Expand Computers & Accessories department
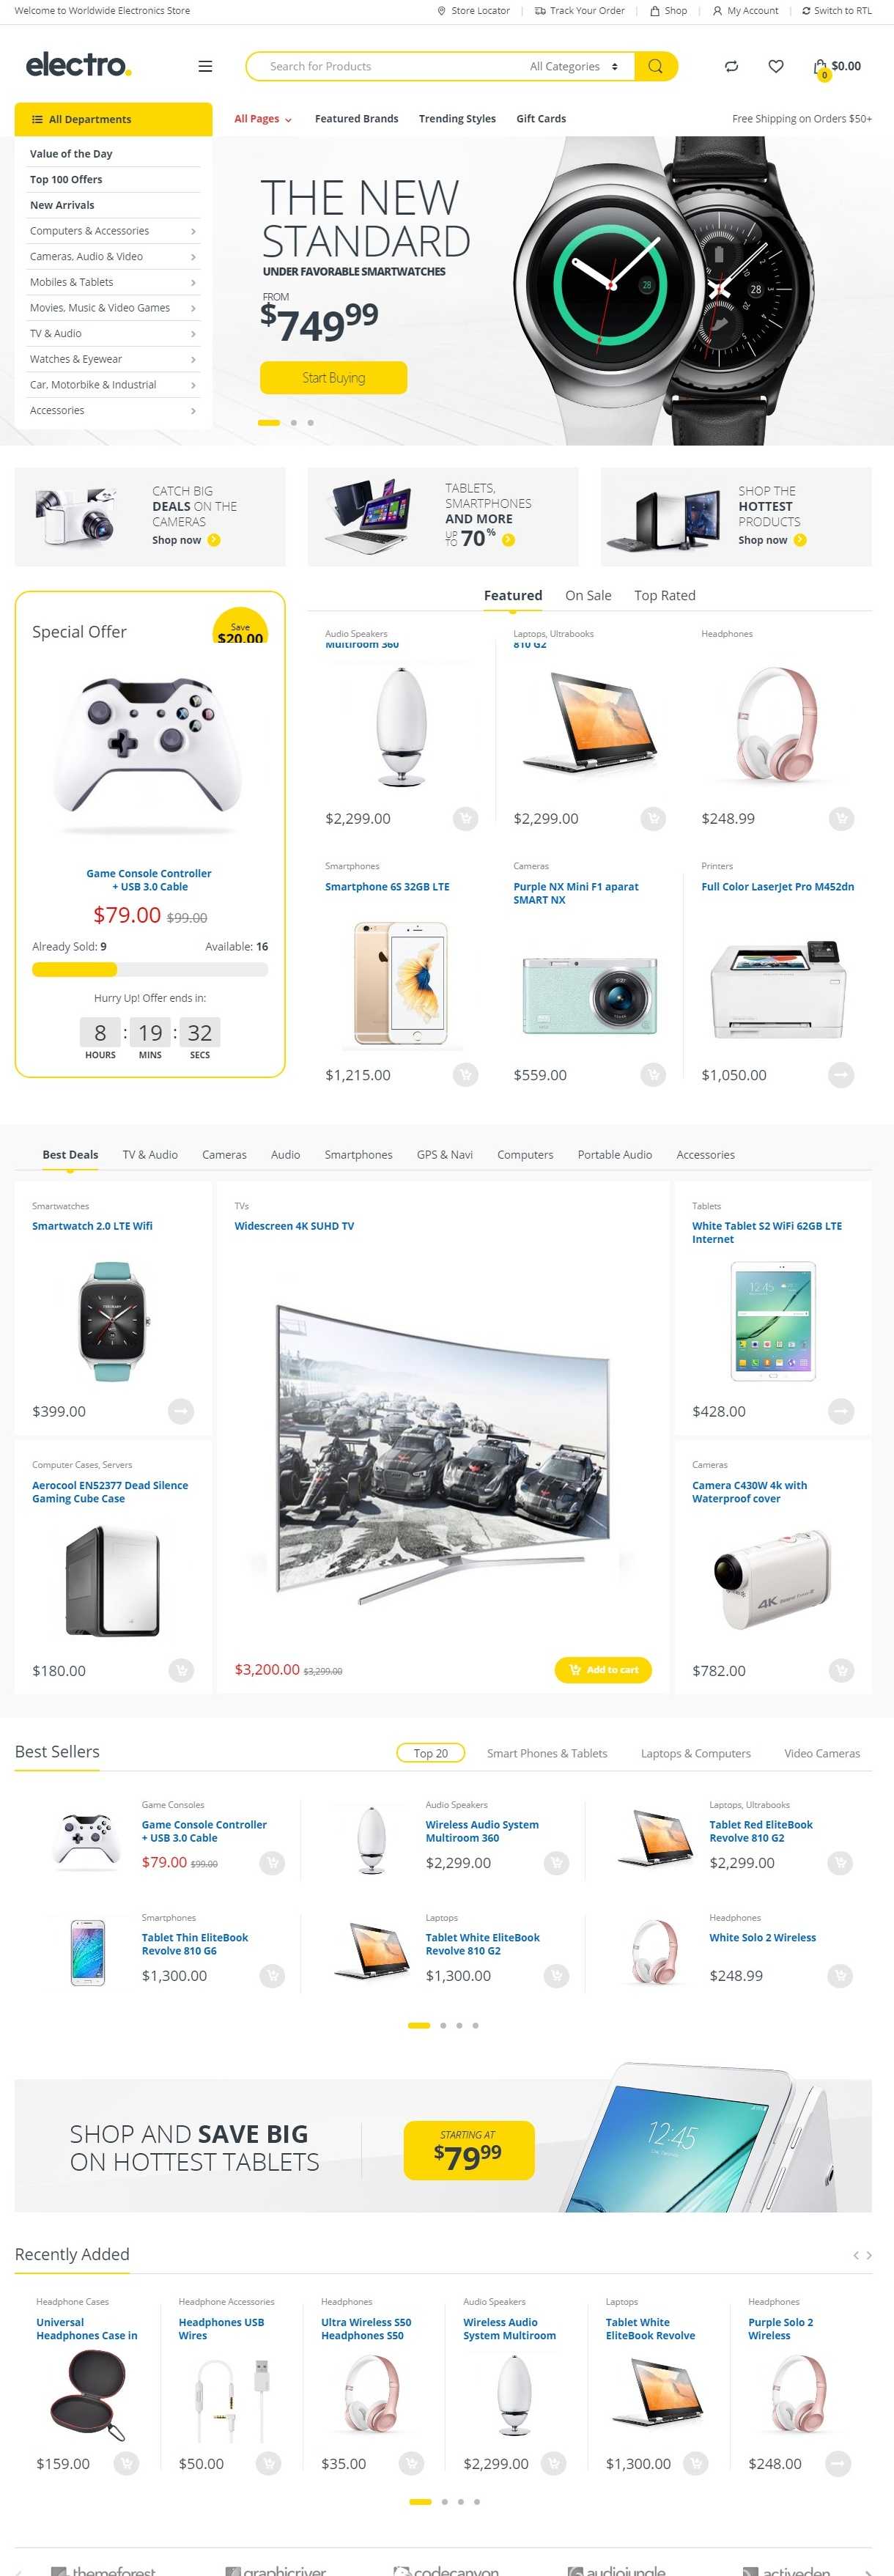Viewport: 894px width, 2576px height. pos(113,231)
